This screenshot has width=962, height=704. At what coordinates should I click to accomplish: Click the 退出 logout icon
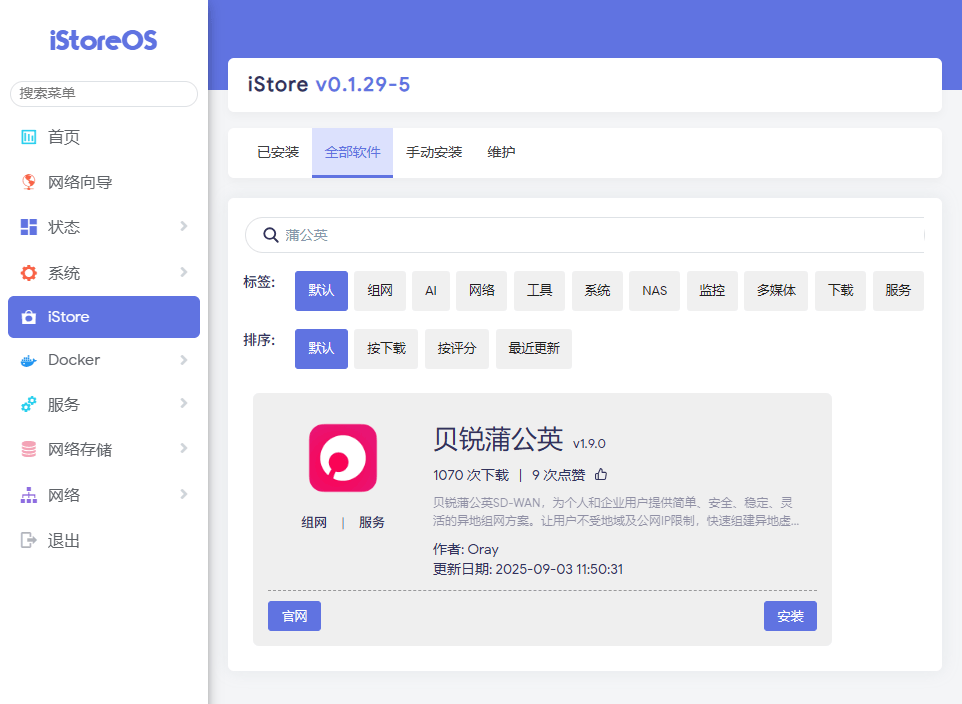click(29, 540)
